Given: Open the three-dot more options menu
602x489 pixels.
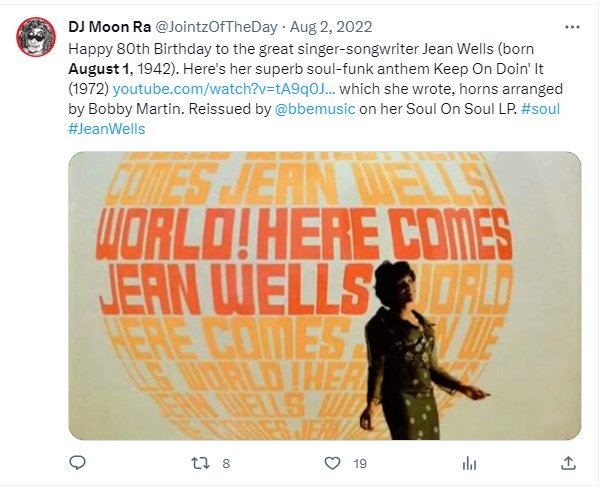Looking at the screenshot, I should pyautogui.click(x=572, y=27).
